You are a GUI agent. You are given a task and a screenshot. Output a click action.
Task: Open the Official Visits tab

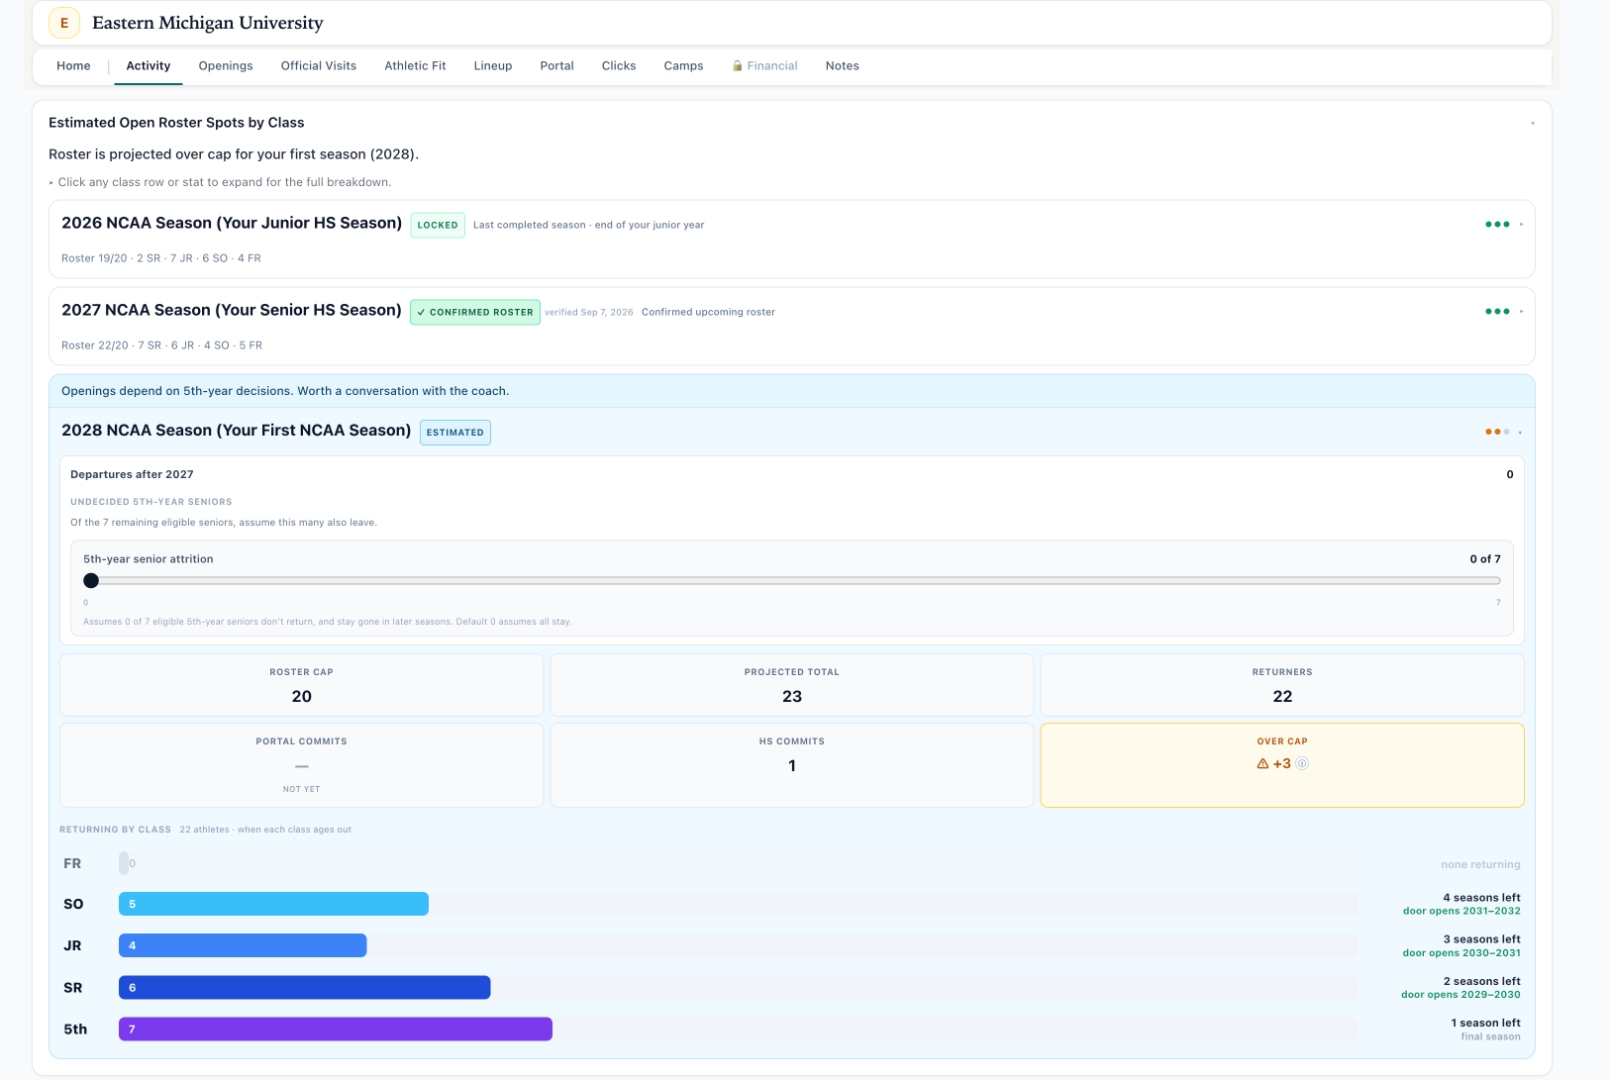point(318,66)
